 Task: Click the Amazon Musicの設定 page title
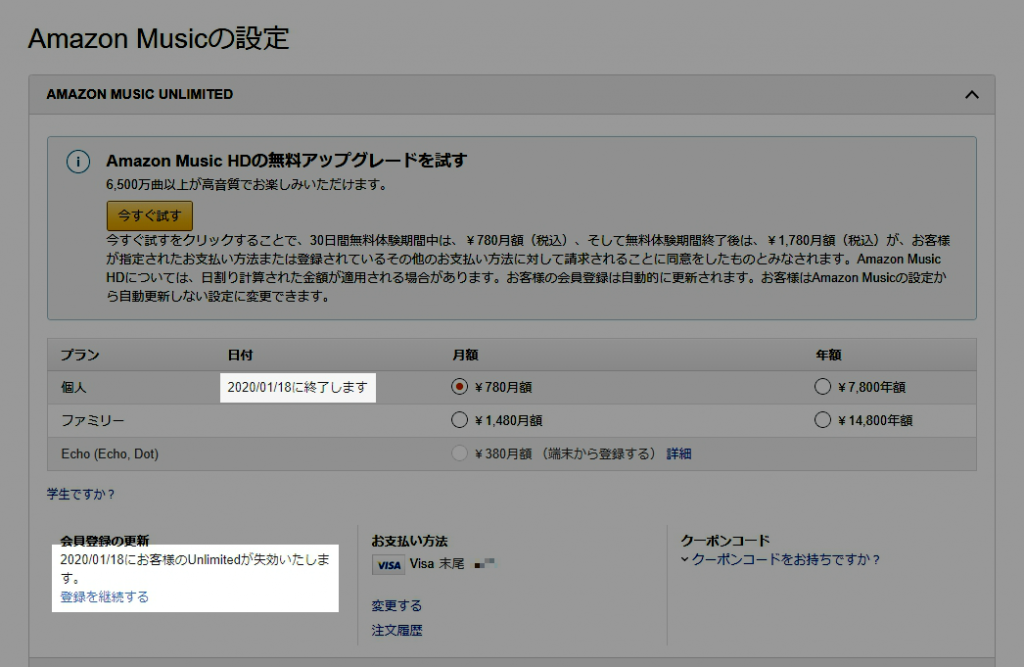[x=159, y=39]
